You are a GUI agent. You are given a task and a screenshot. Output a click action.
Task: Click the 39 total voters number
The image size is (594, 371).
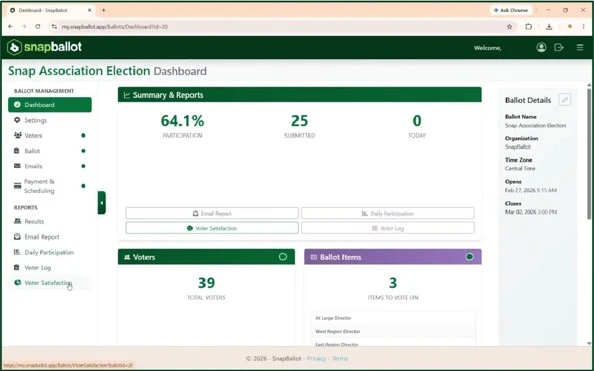[206, 283]
